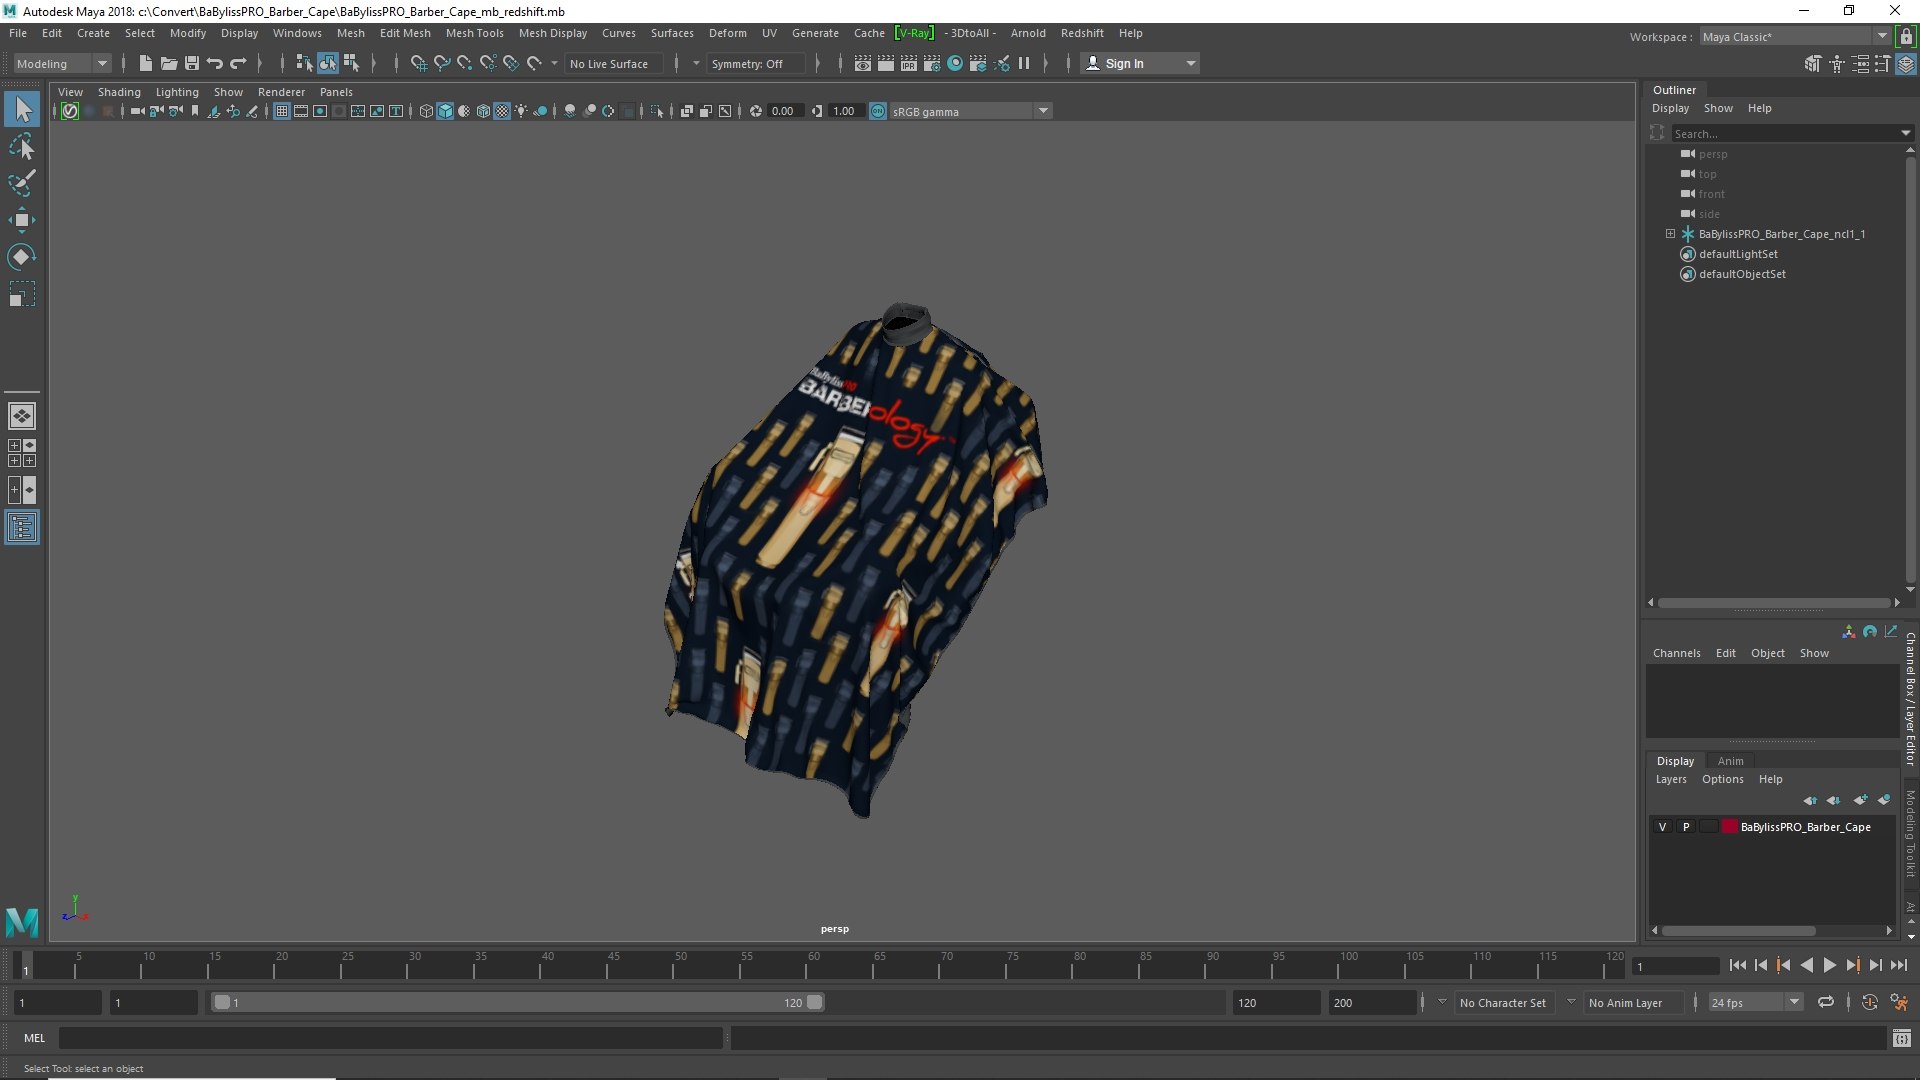The image size is (1920, 1080).
Task: Open the Script Editor
Action: point(1902,1038)
